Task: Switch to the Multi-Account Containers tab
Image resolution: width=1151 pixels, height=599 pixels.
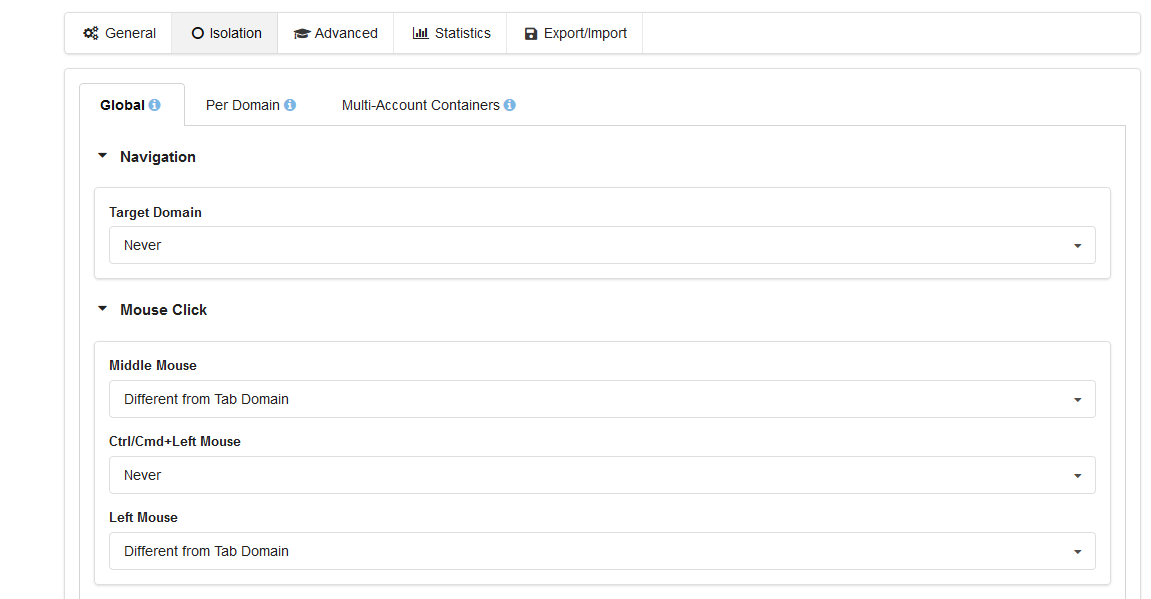Action: pyautogui.click(x=420, y=105)
